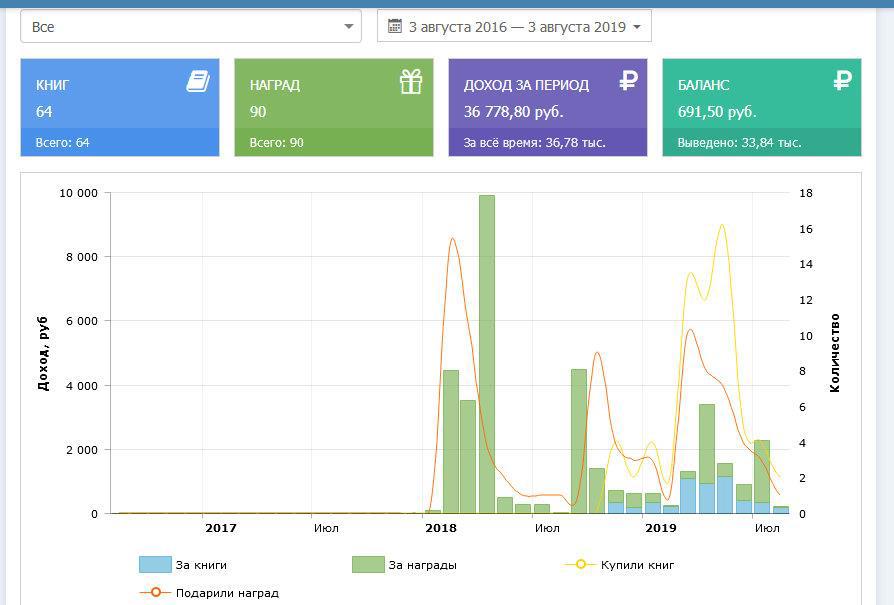
Task: Open the КНИГ 64 statistics card
Action: (120, 98)
